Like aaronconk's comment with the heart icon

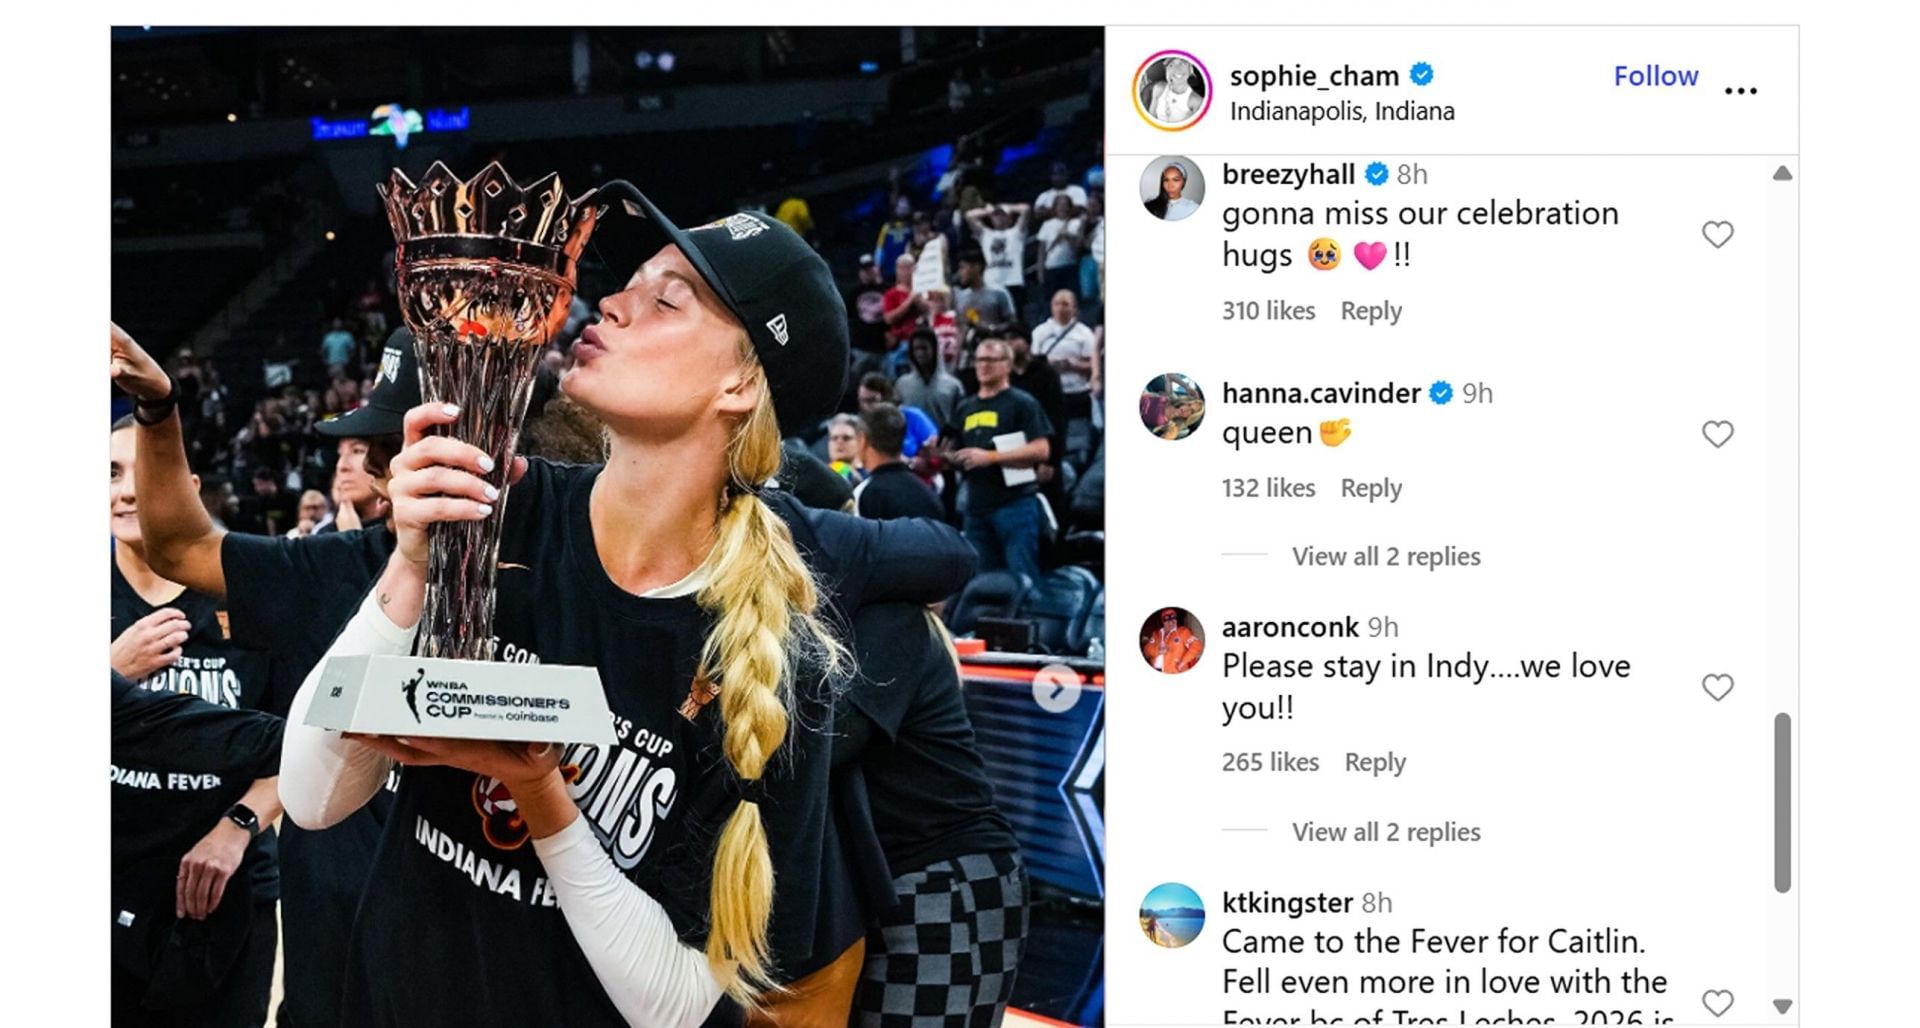(1717, 687)
